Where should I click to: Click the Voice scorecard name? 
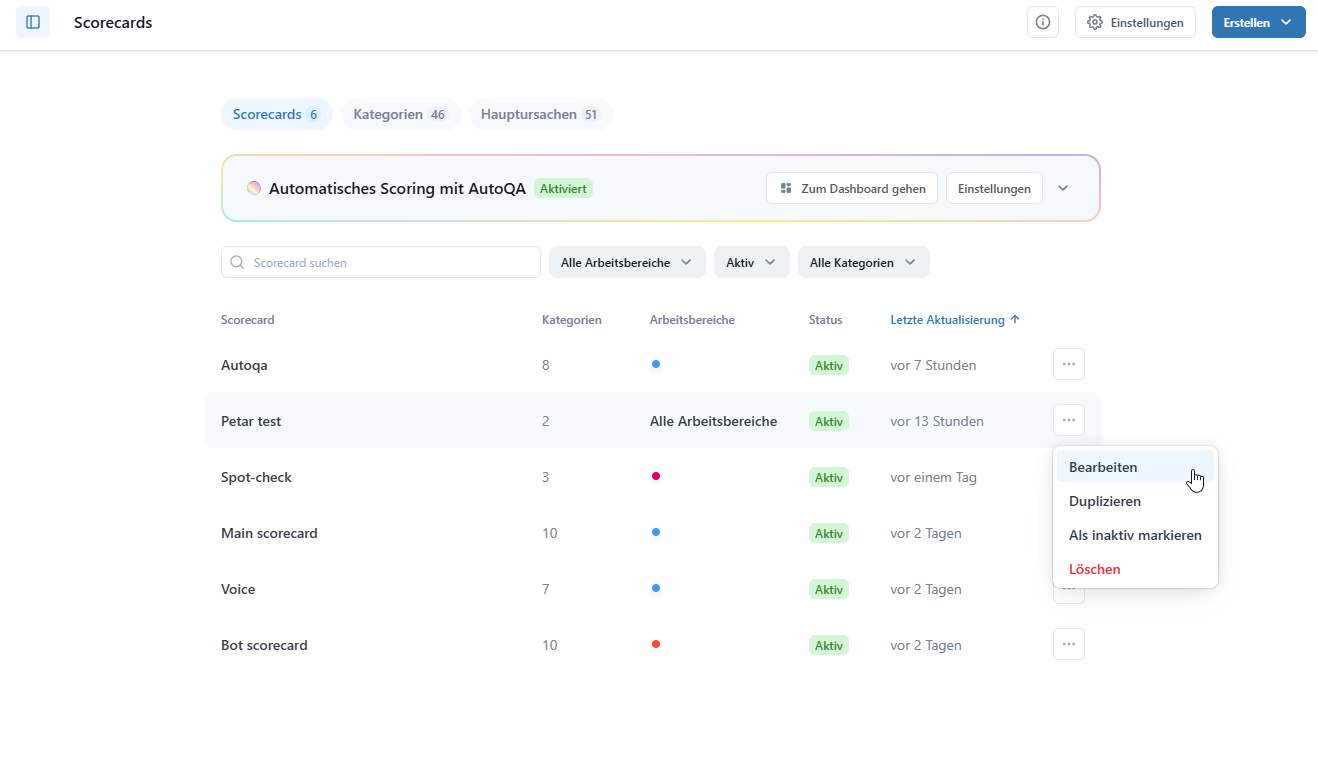point(238,589)
